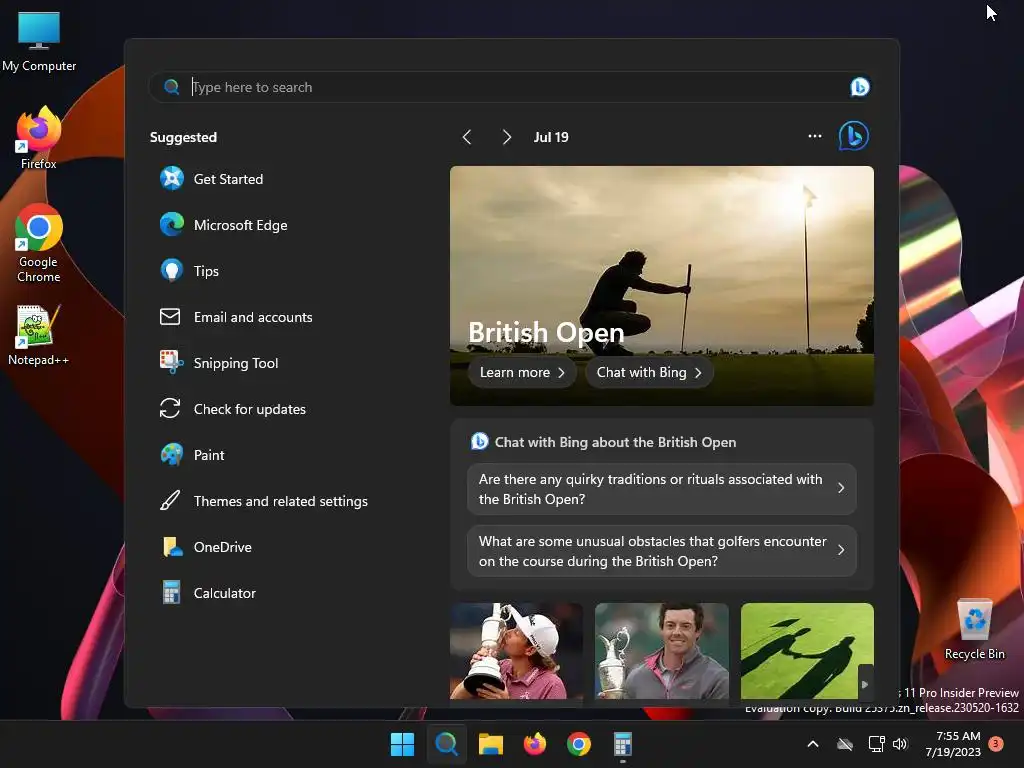This screenshot has width=1024, height=768.
Task: Show hidden system tray icons
Action: (x=813, y=744)
